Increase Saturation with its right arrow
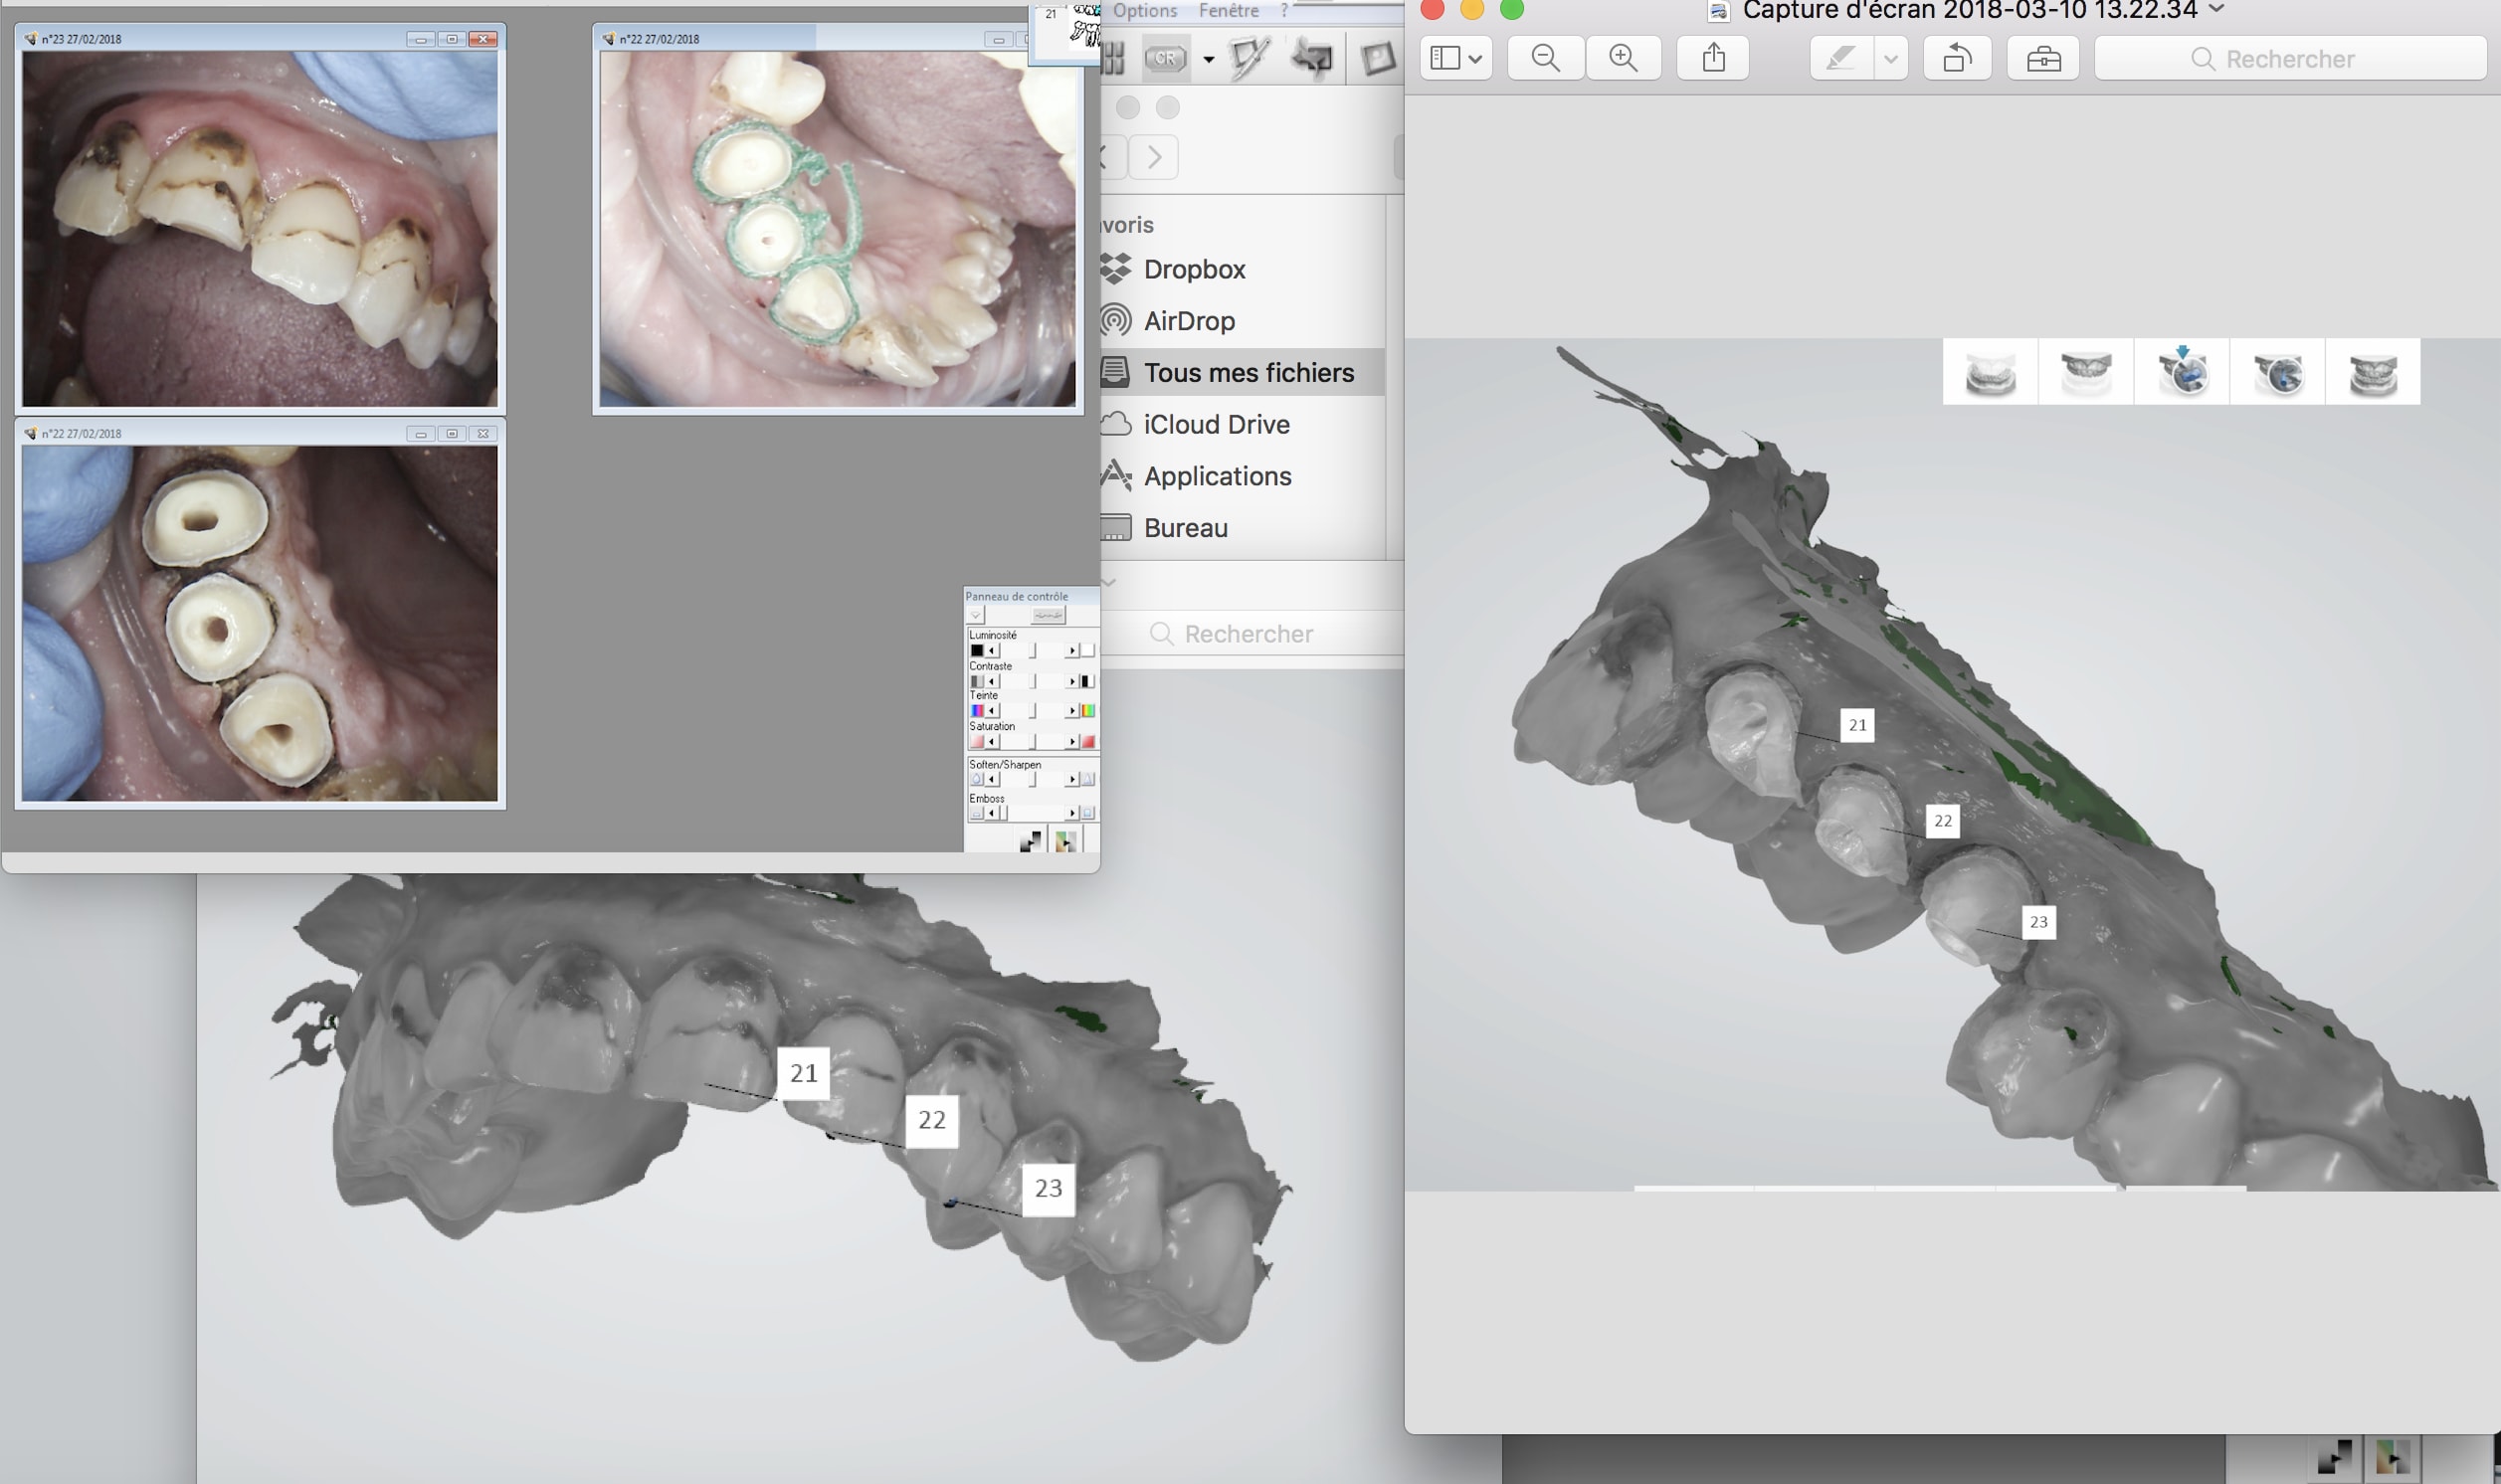 tap(1073, 741)
